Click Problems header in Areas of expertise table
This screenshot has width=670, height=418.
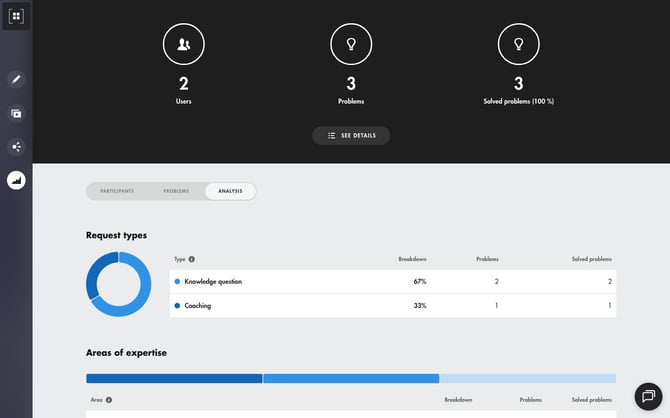click(x=531, y=400)
